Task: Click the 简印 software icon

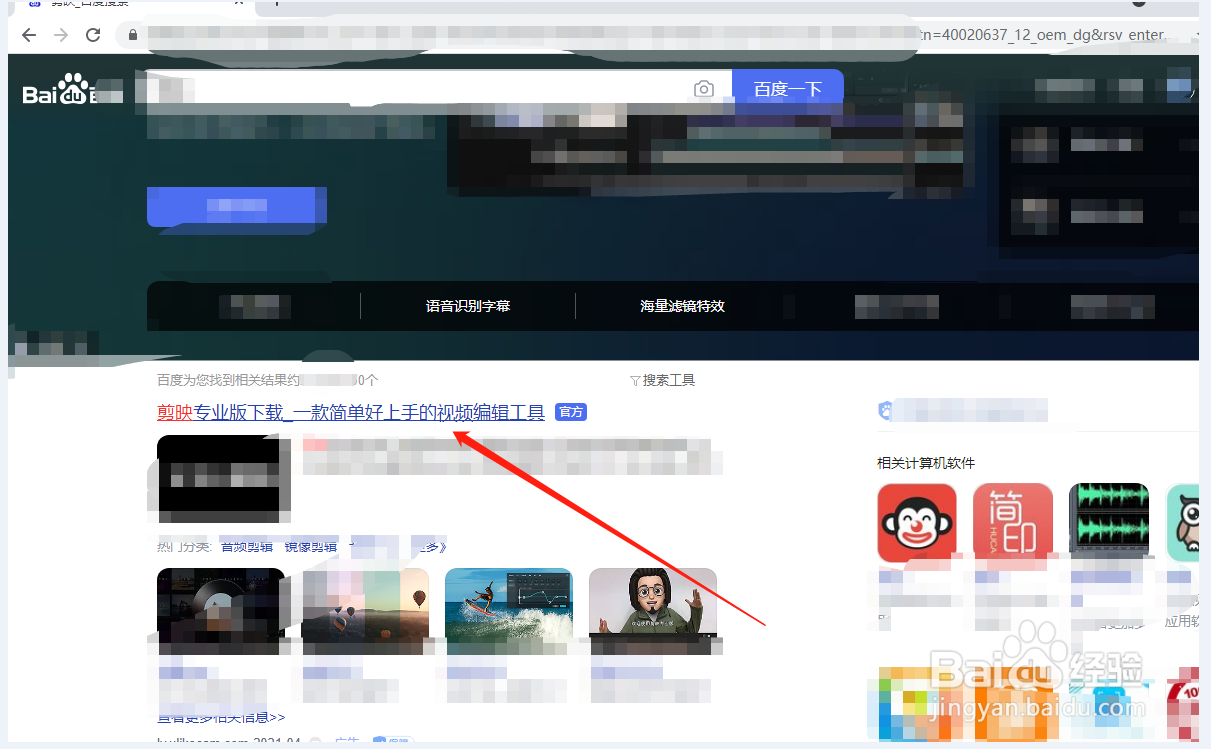Action: click(x=1013, y=523)
